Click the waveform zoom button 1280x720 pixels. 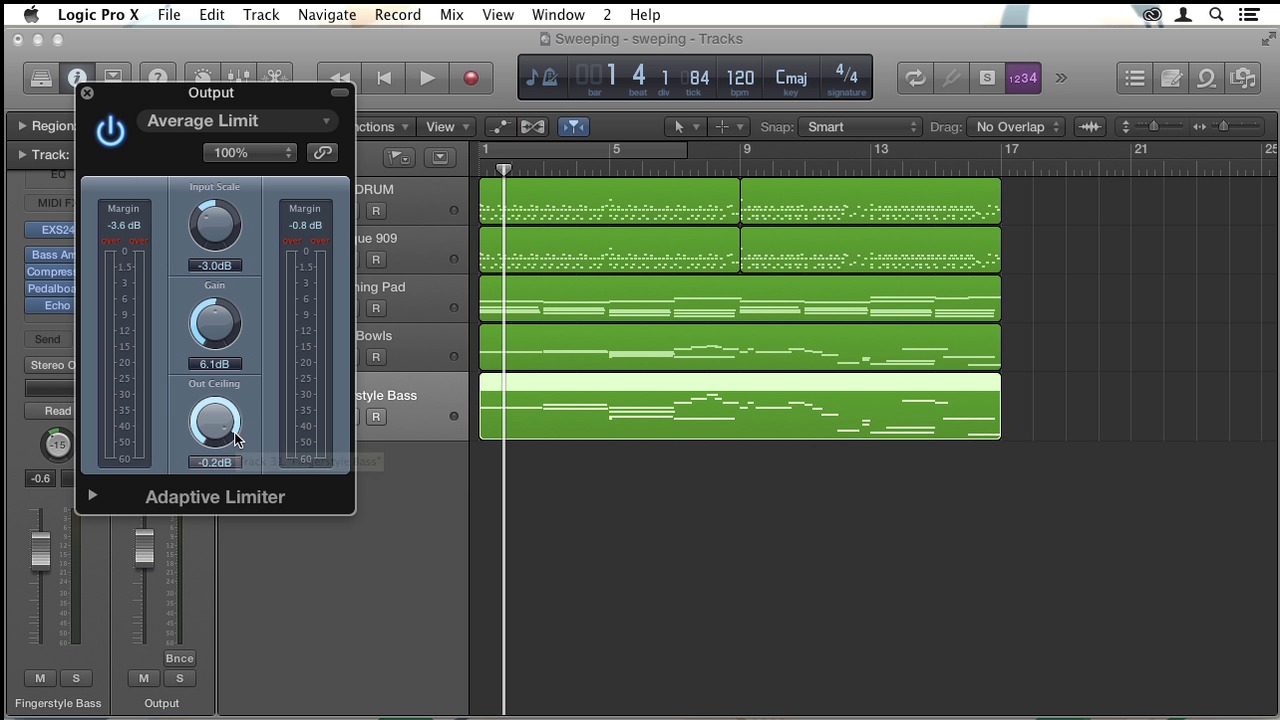(1090, 127)
